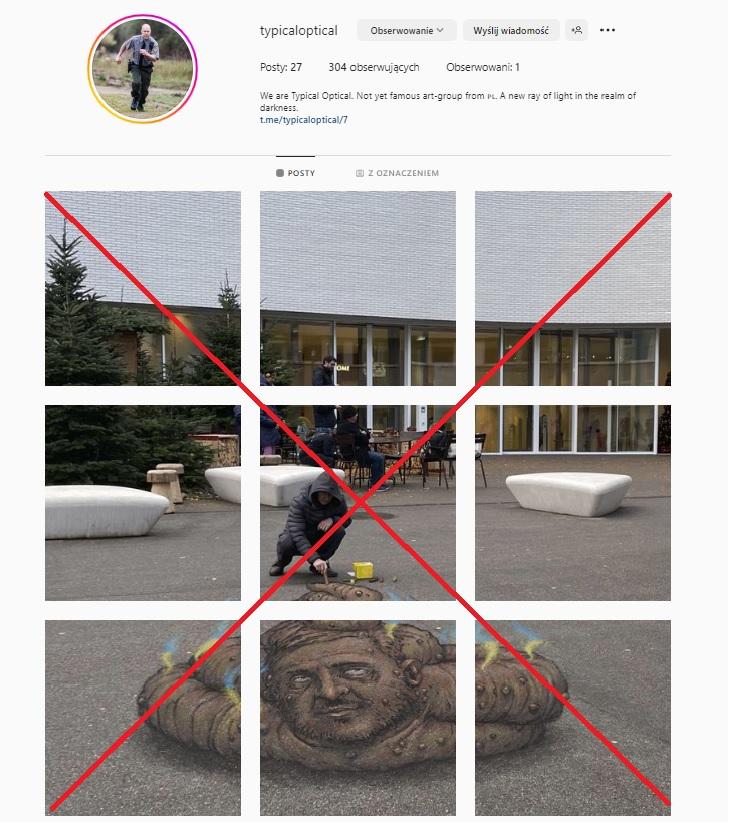Open the 304 obserwujących followers list
The height and width of the screenshot is (822, 732).
(x=376, y=67)
